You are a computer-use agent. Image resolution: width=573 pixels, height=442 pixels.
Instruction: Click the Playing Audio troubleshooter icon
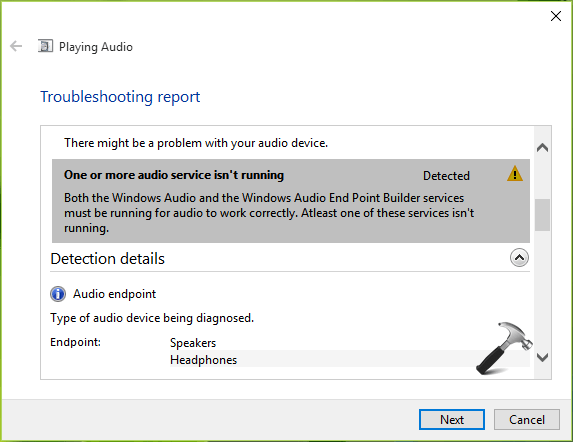(45, 46)
